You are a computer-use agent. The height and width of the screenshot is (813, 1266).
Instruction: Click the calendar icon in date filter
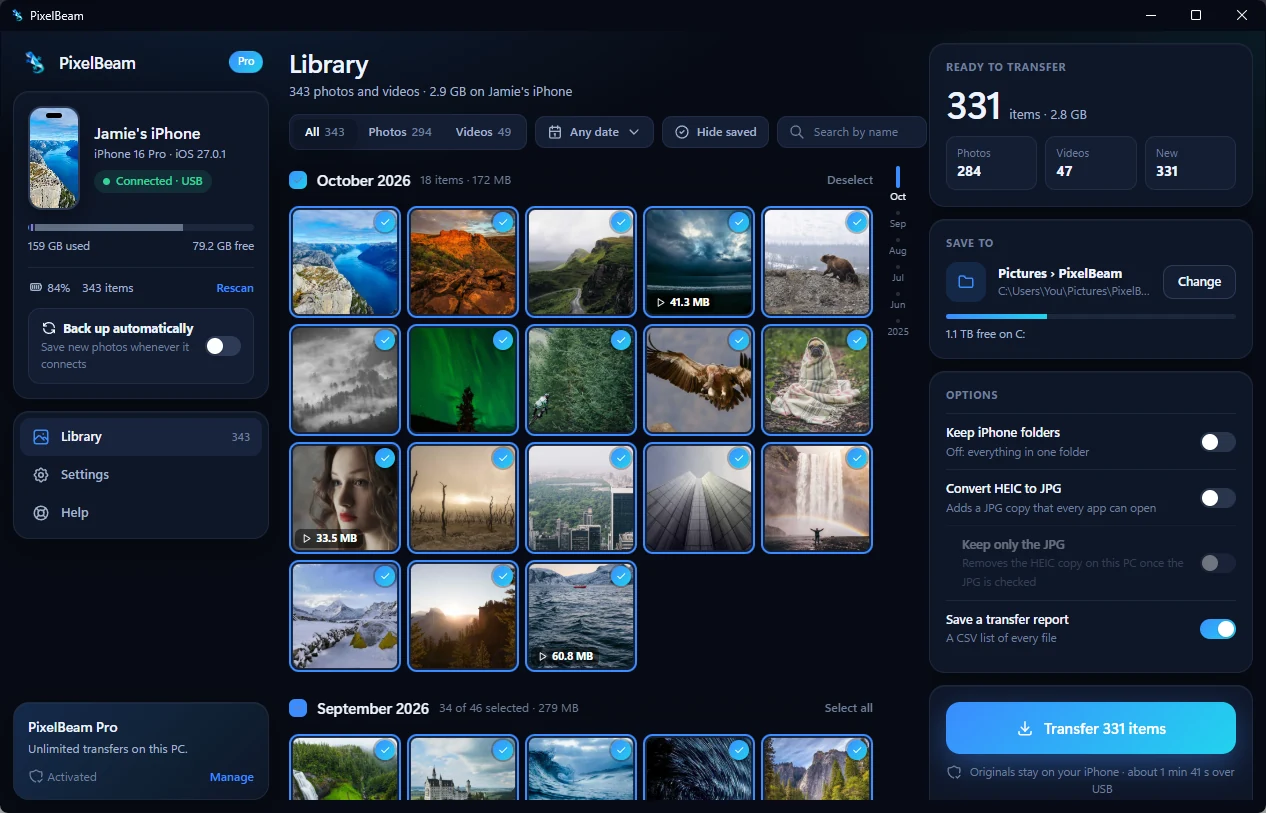(x=555, y=132)
